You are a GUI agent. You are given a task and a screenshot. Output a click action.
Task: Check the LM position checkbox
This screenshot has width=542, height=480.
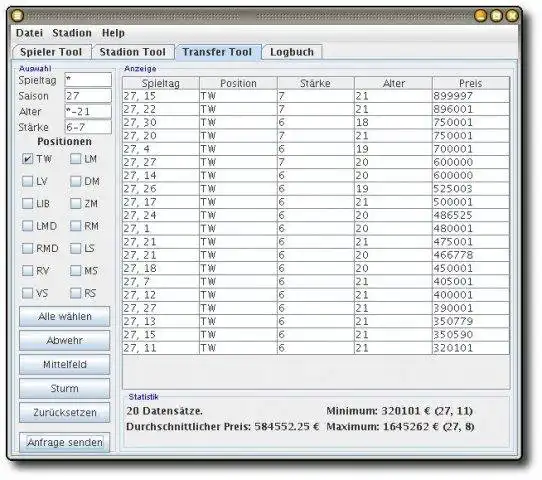click(x=75, y=159)
